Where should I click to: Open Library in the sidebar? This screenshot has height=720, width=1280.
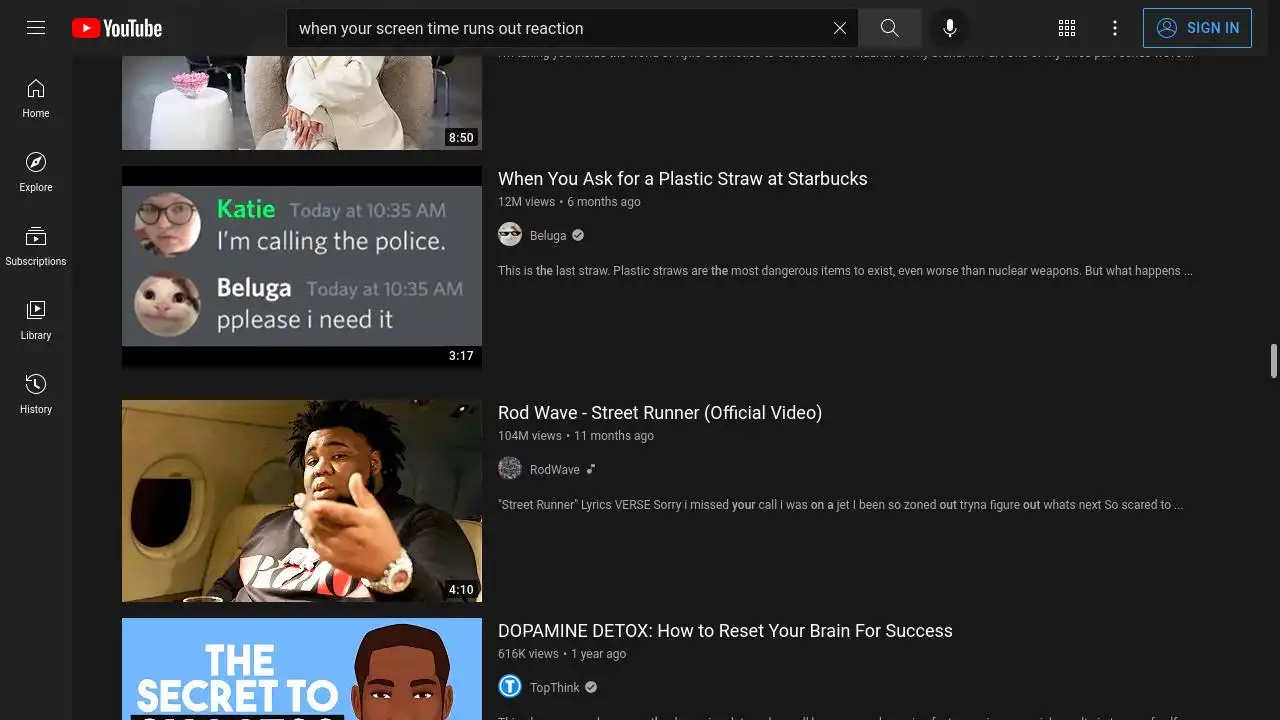click(36, 320)
